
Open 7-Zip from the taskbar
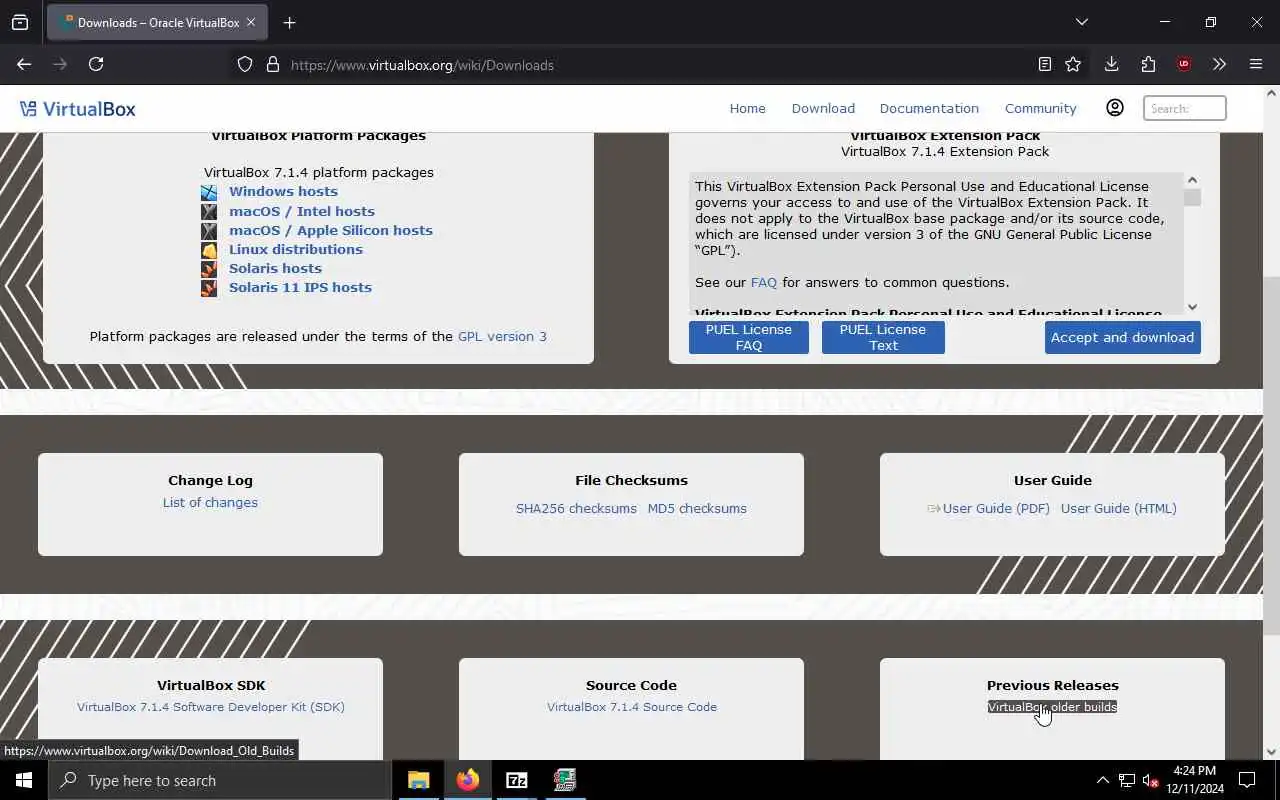(516, 780)
